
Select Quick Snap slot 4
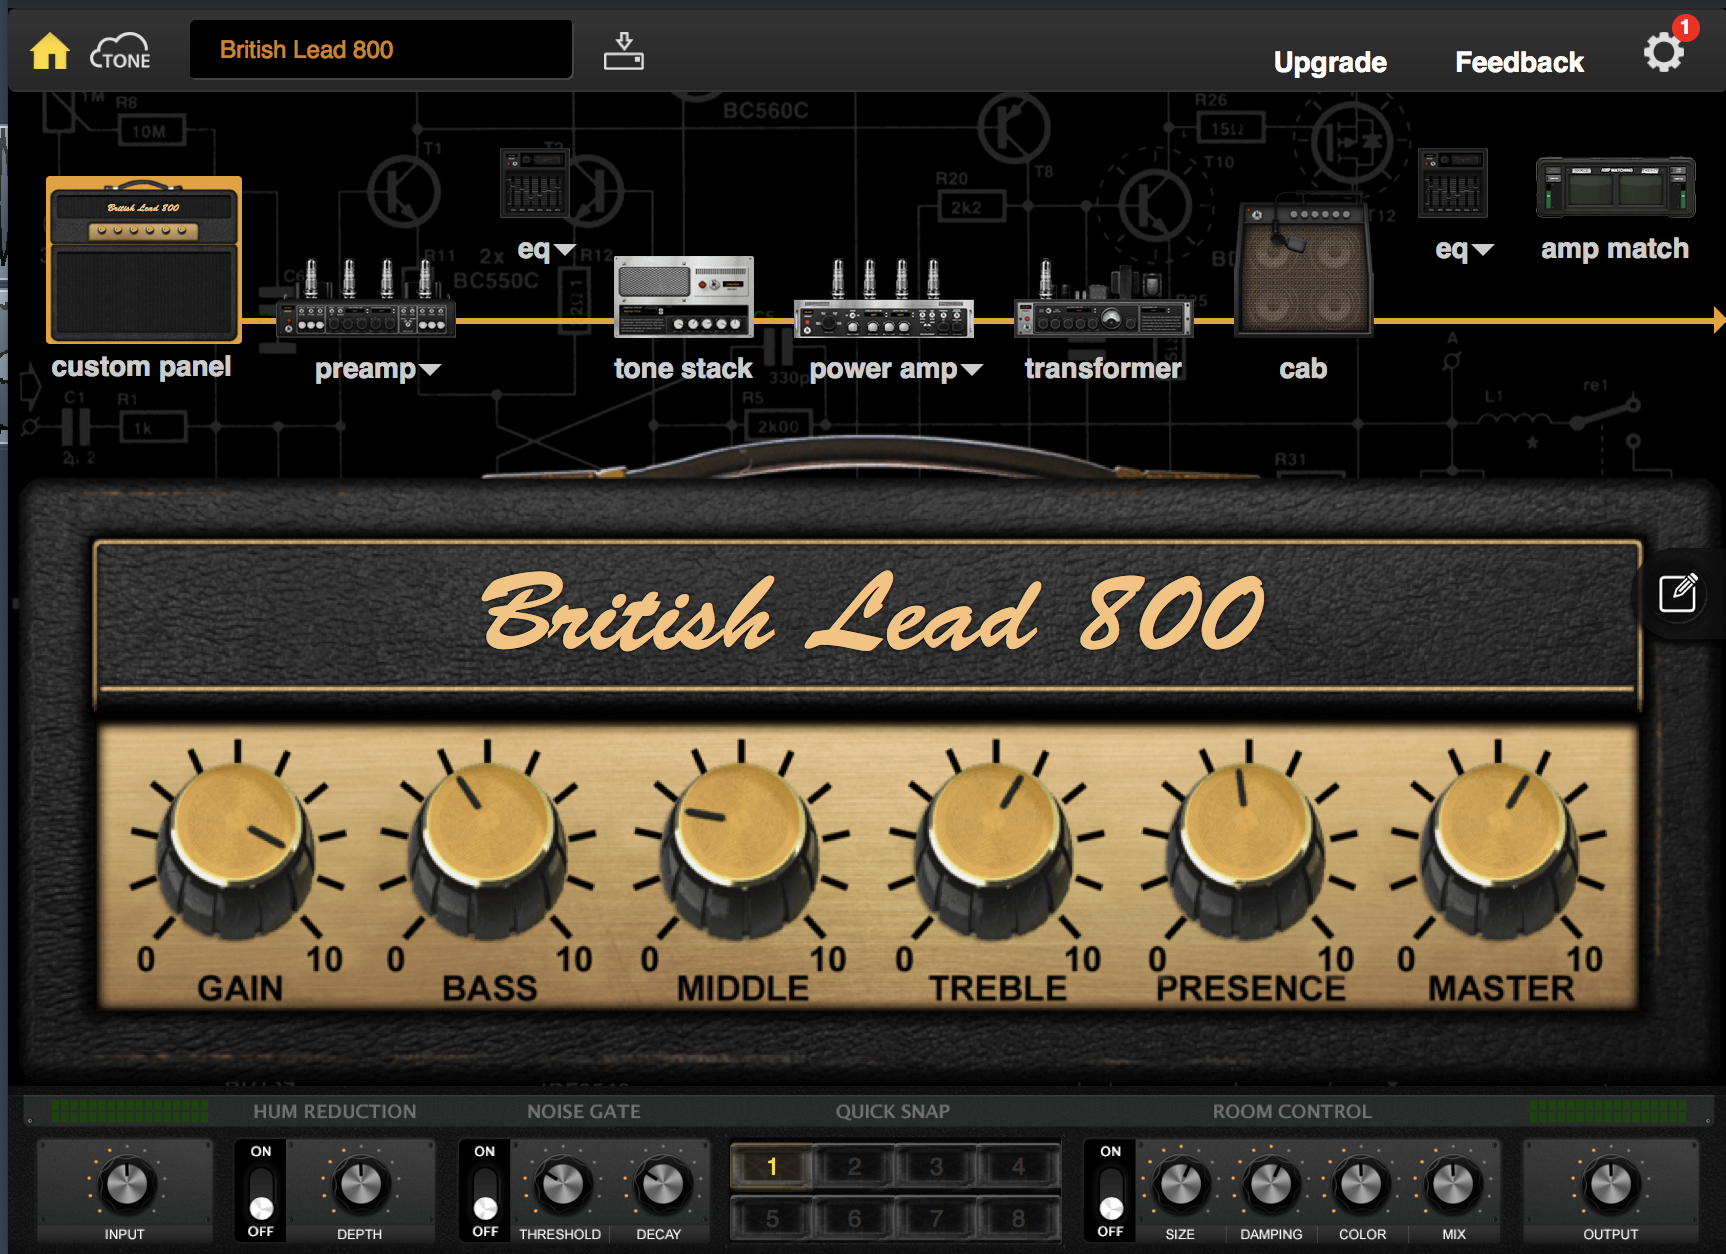pyautogui.click(x=1018, y=1166)
